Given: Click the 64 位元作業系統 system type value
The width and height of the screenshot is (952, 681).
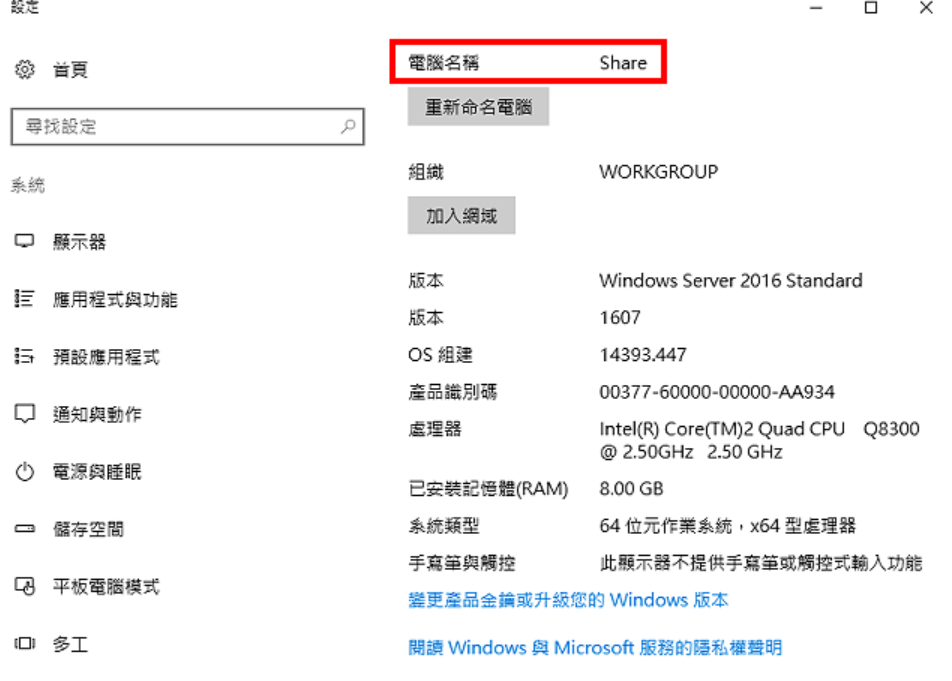Looking at the screenshot, I should [x=727, y=526].
